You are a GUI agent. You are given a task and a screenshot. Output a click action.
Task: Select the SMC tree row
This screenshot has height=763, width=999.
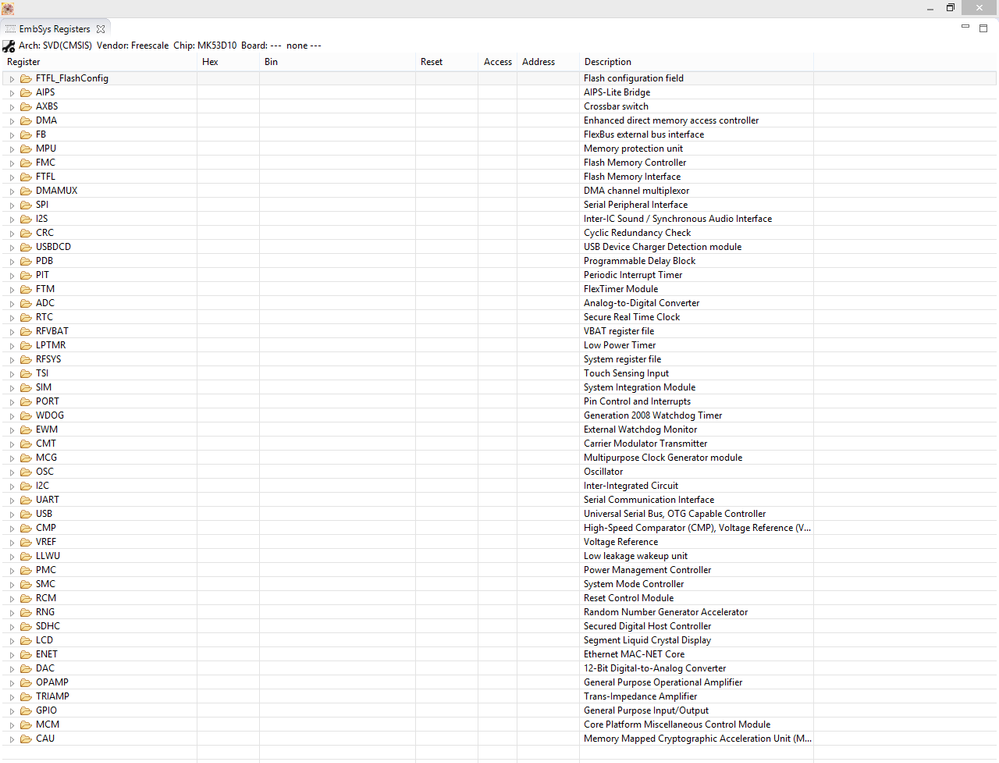pos(500,584)
